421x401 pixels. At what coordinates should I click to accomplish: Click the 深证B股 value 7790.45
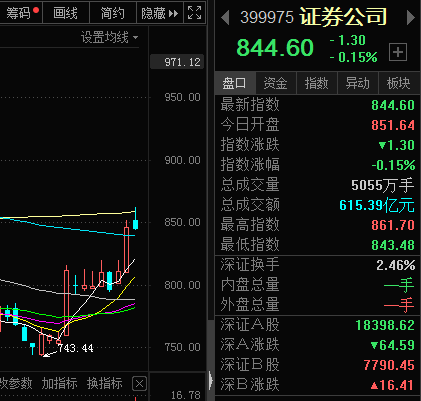[389, 365]
